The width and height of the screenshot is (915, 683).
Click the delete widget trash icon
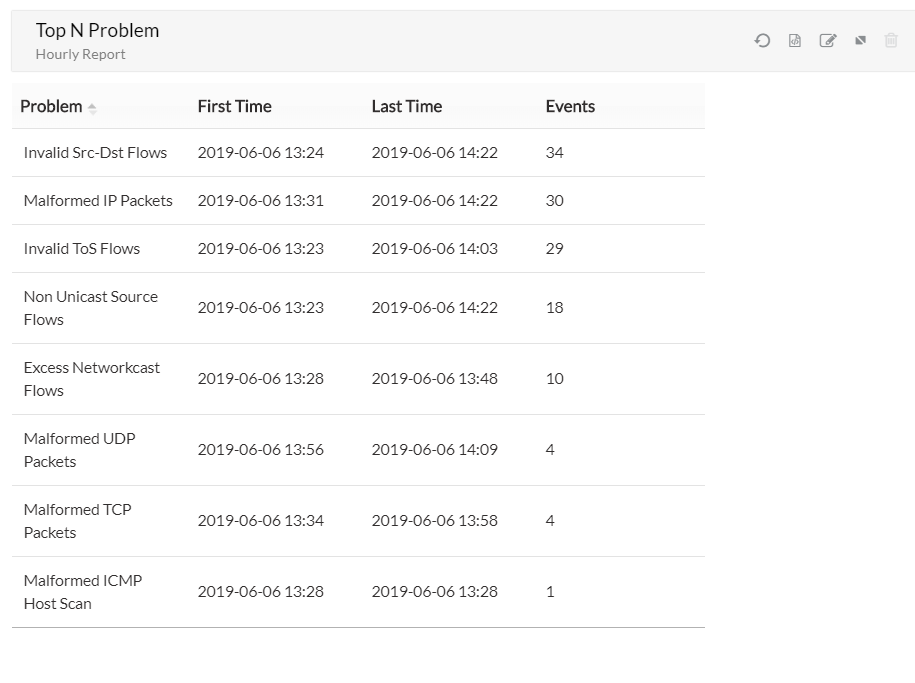(891, 41)
